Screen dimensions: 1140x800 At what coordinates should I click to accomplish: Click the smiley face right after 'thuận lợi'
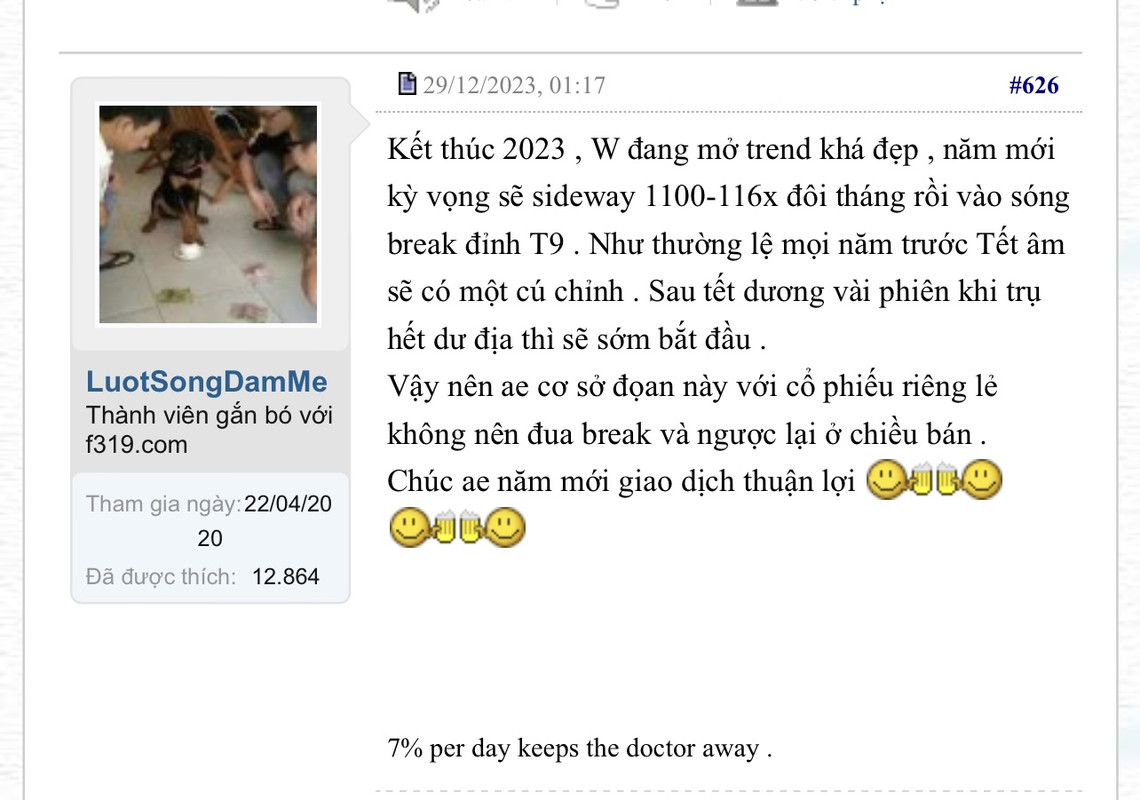(x=886, y=479)
